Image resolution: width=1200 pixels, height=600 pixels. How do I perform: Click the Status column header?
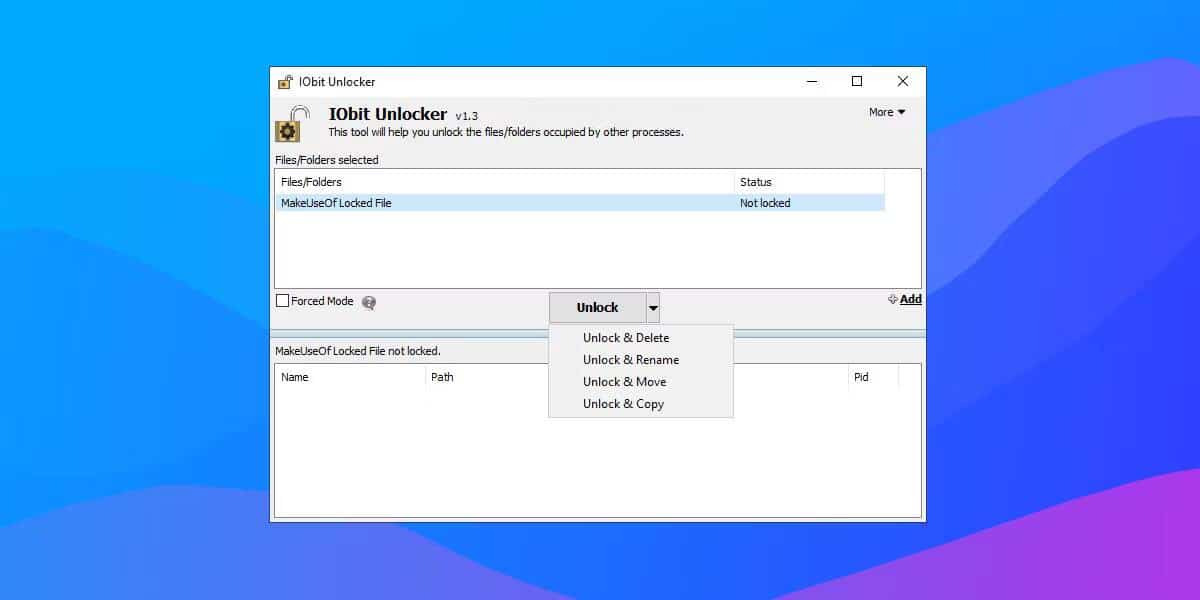[x=809, y=182]
